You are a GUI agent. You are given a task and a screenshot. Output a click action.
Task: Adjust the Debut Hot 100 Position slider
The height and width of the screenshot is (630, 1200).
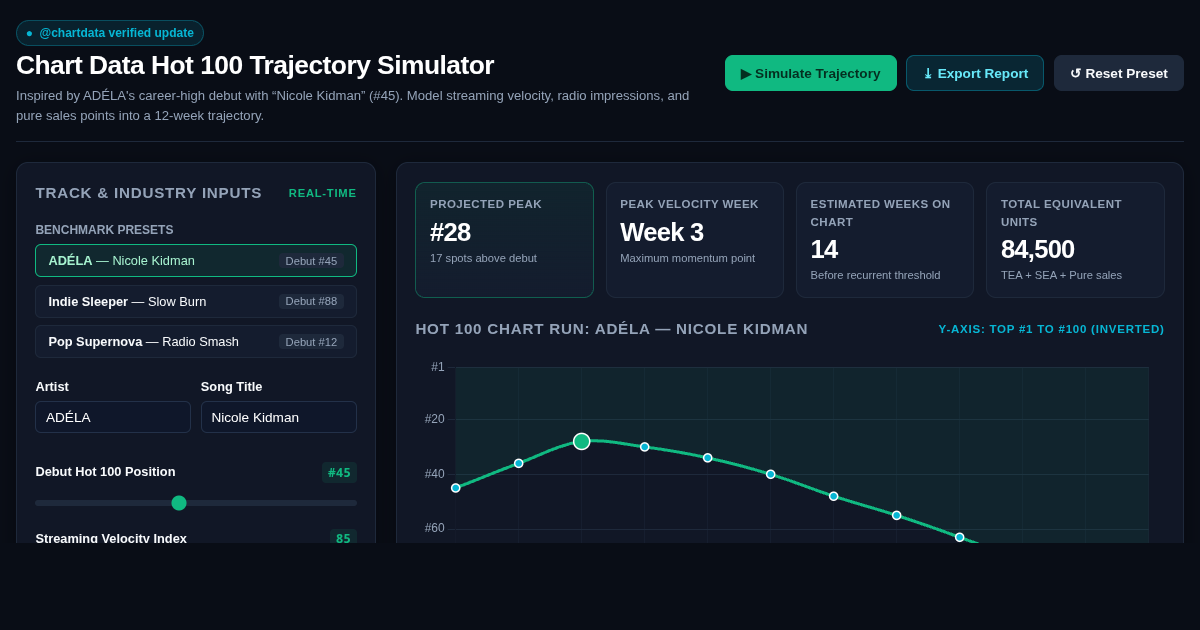click(x=196, y=503)
